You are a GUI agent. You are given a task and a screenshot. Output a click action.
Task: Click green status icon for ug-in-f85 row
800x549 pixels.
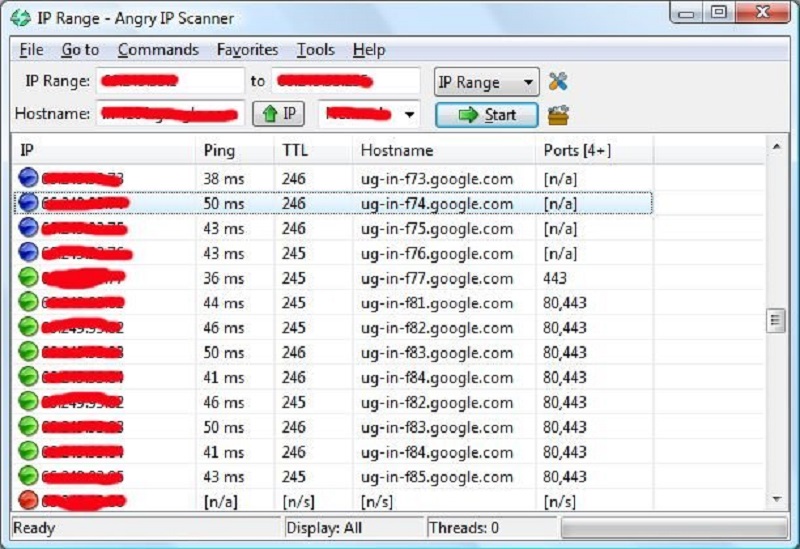[29, 476]
